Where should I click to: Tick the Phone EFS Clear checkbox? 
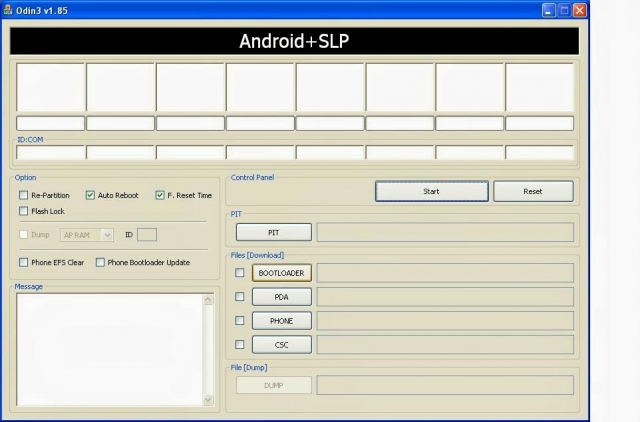tap(24, 262)
